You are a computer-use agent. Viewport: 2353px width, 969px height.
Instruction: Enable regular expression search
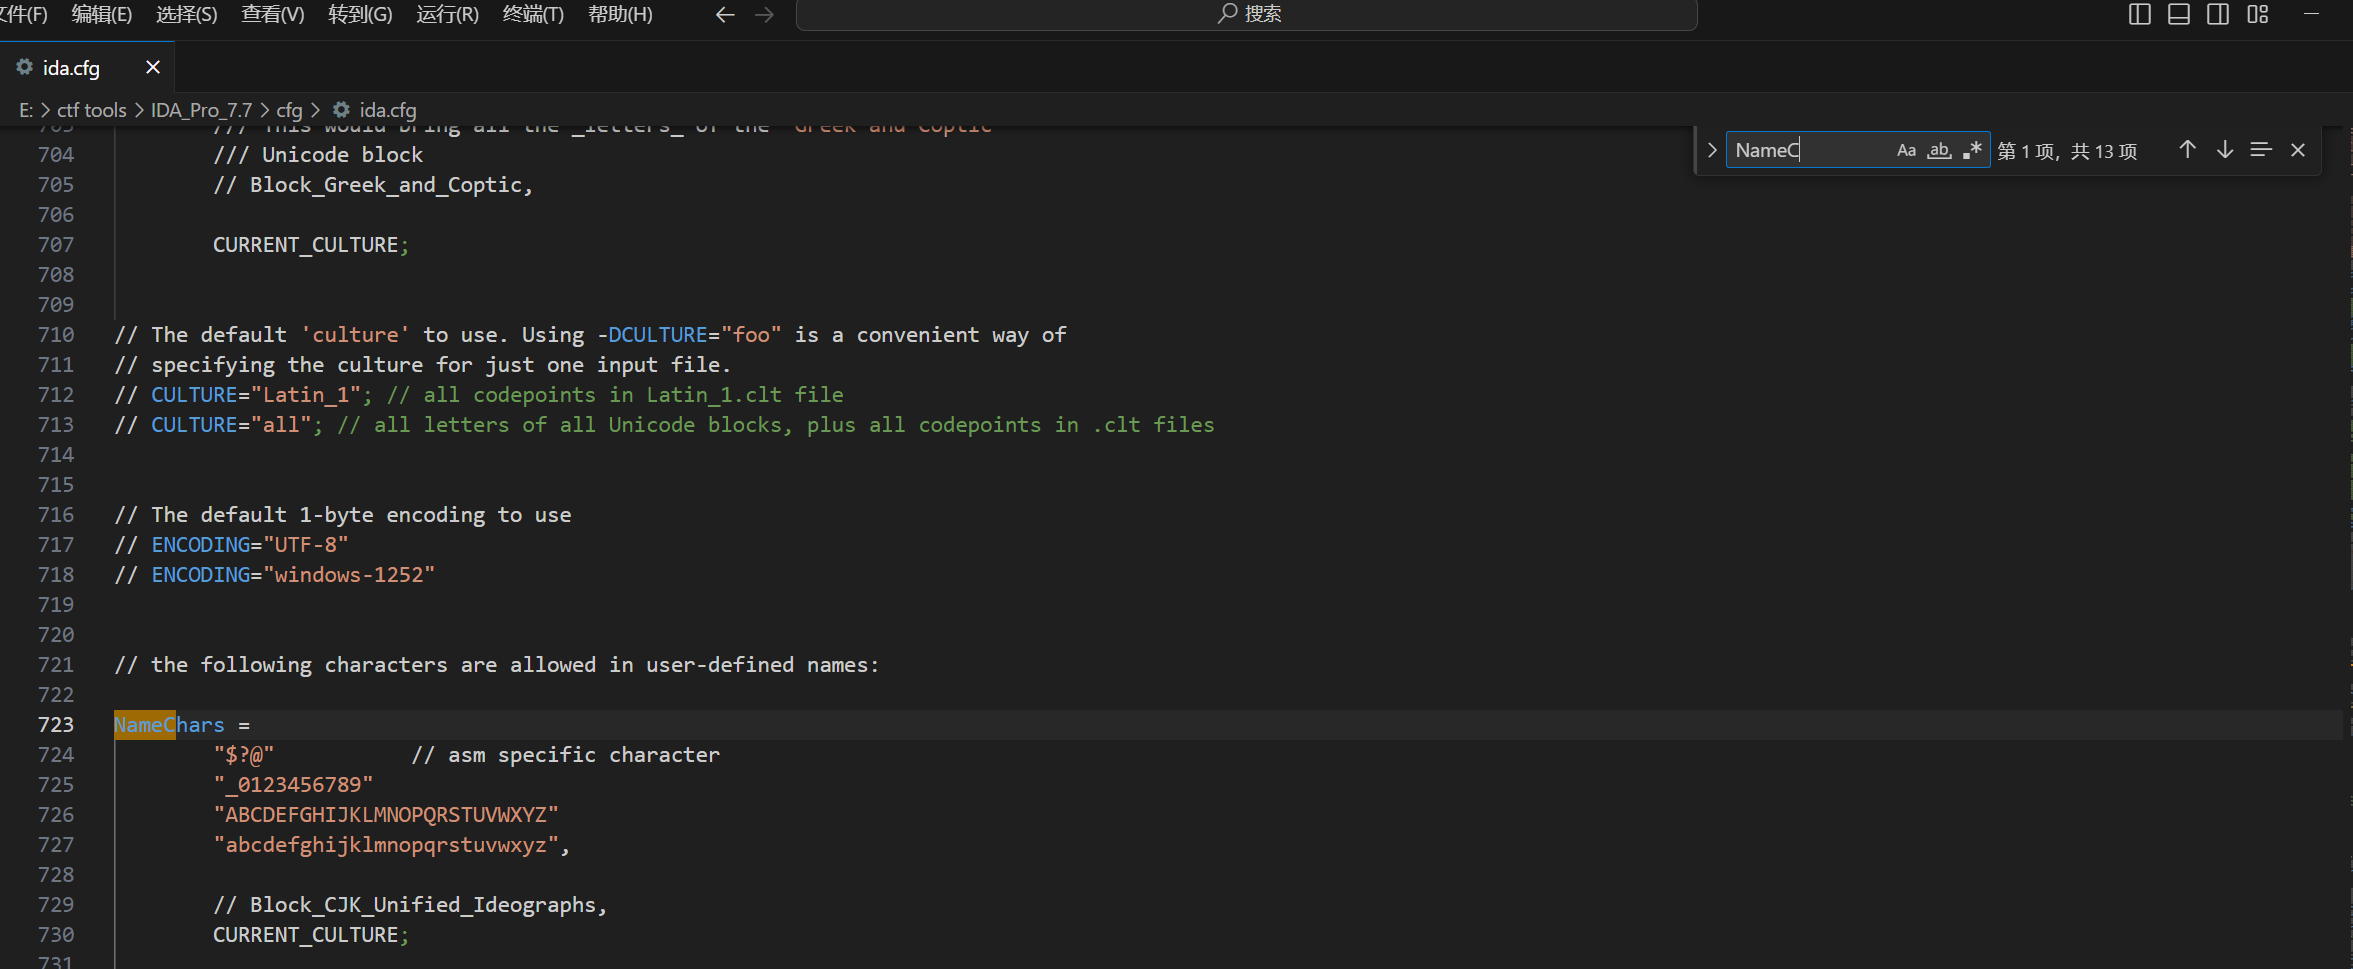click(1972, 150)
